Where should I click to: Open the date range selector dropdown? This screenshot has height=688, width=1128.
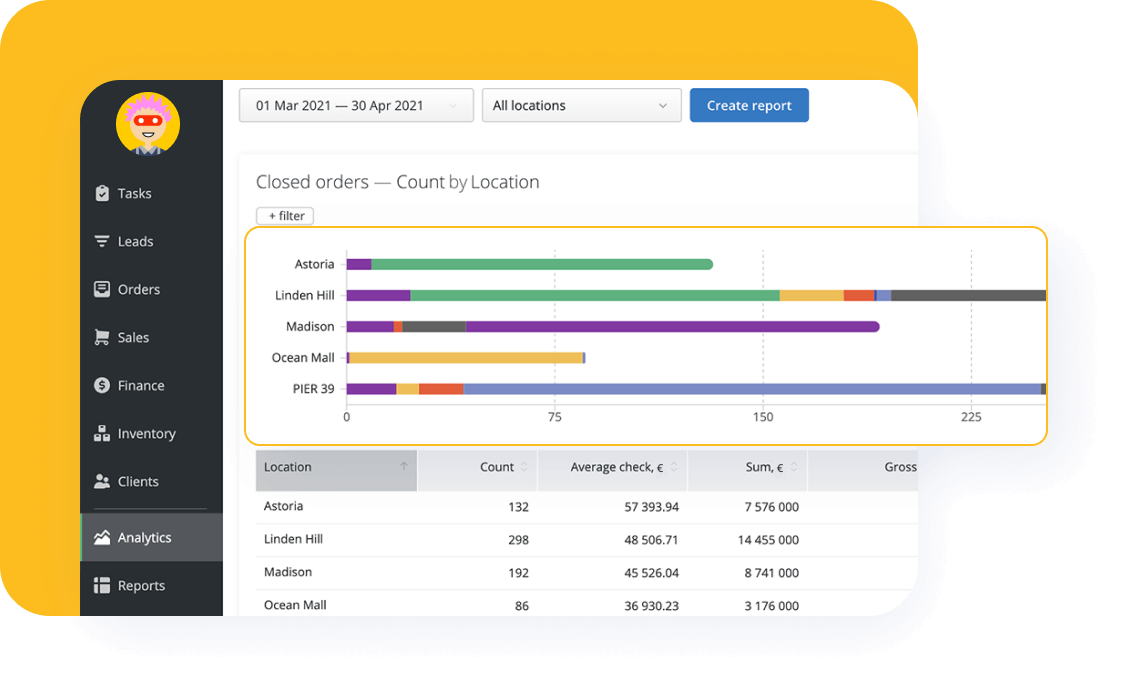355,105
